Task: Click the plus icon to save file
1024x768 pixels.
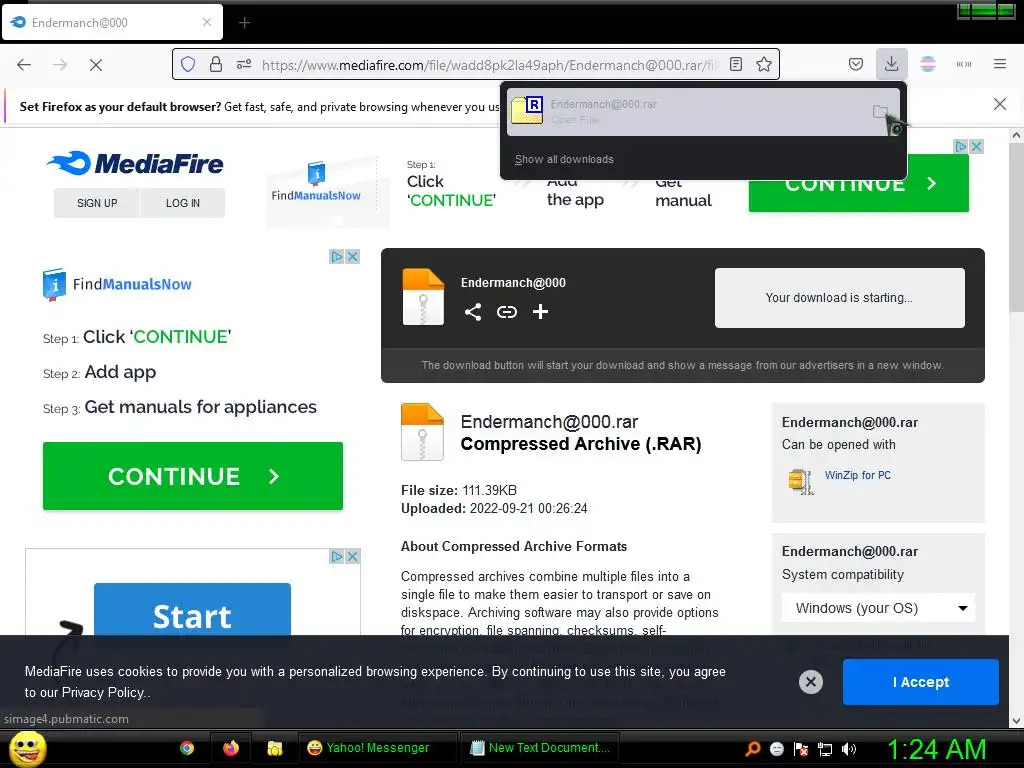Action: (540, 312)
